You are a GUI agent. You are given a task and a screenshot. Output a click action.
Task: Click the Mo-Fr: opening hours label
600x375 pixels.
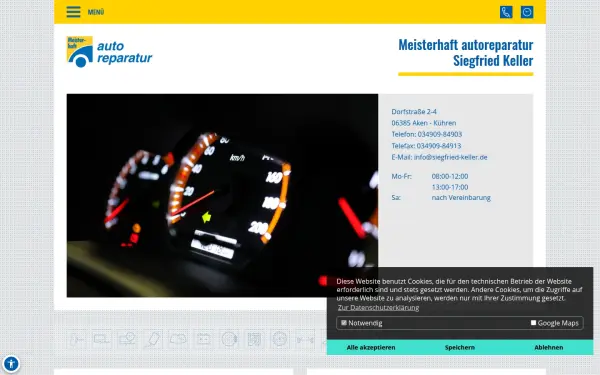[401, 176]
